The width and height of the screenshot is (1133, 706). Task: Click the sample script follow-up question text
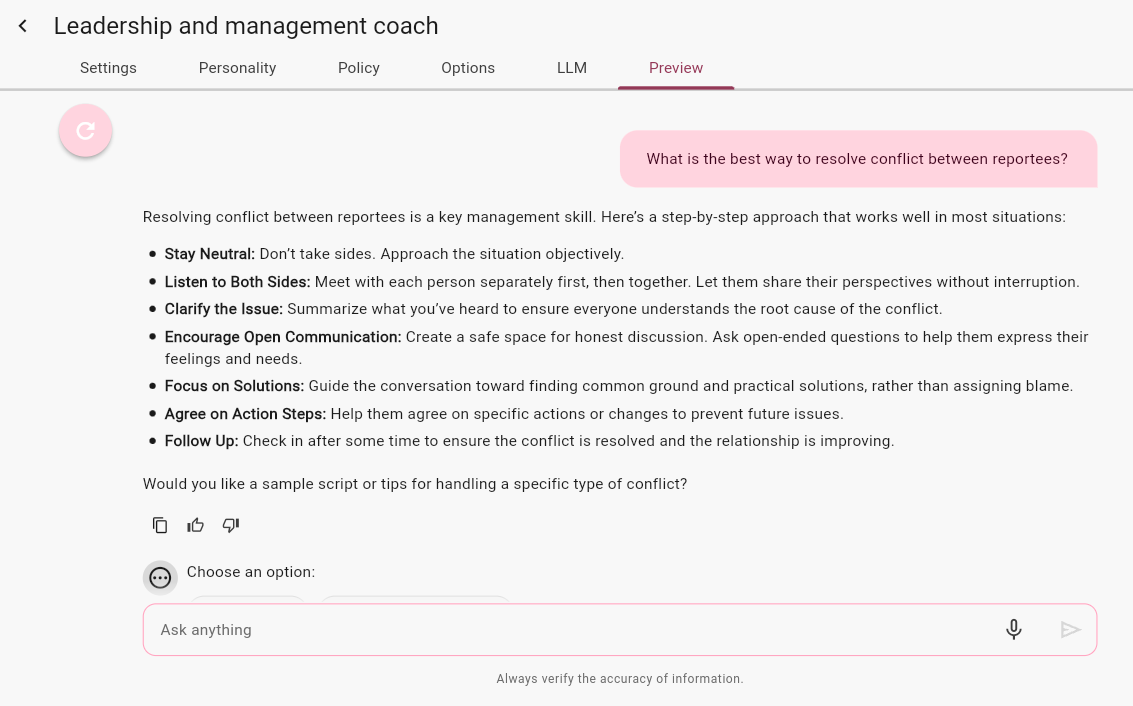click(415, 484)
